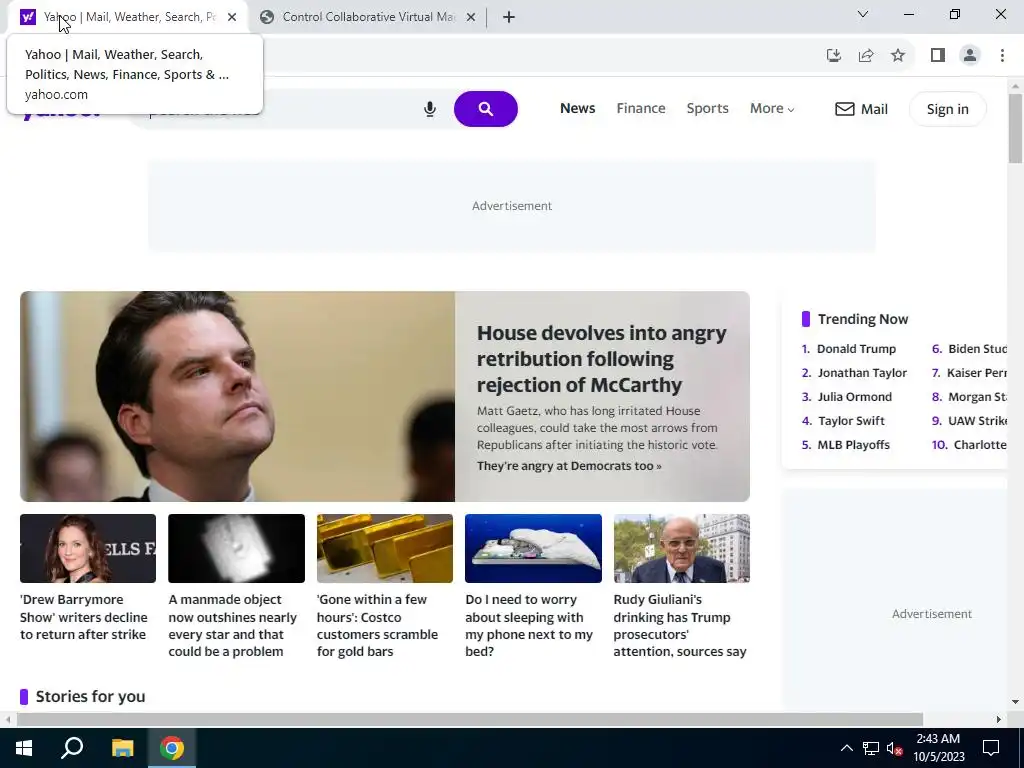Click the horizontal scrollbar left arrow
1024x768 pixels.
coord(7,719)
